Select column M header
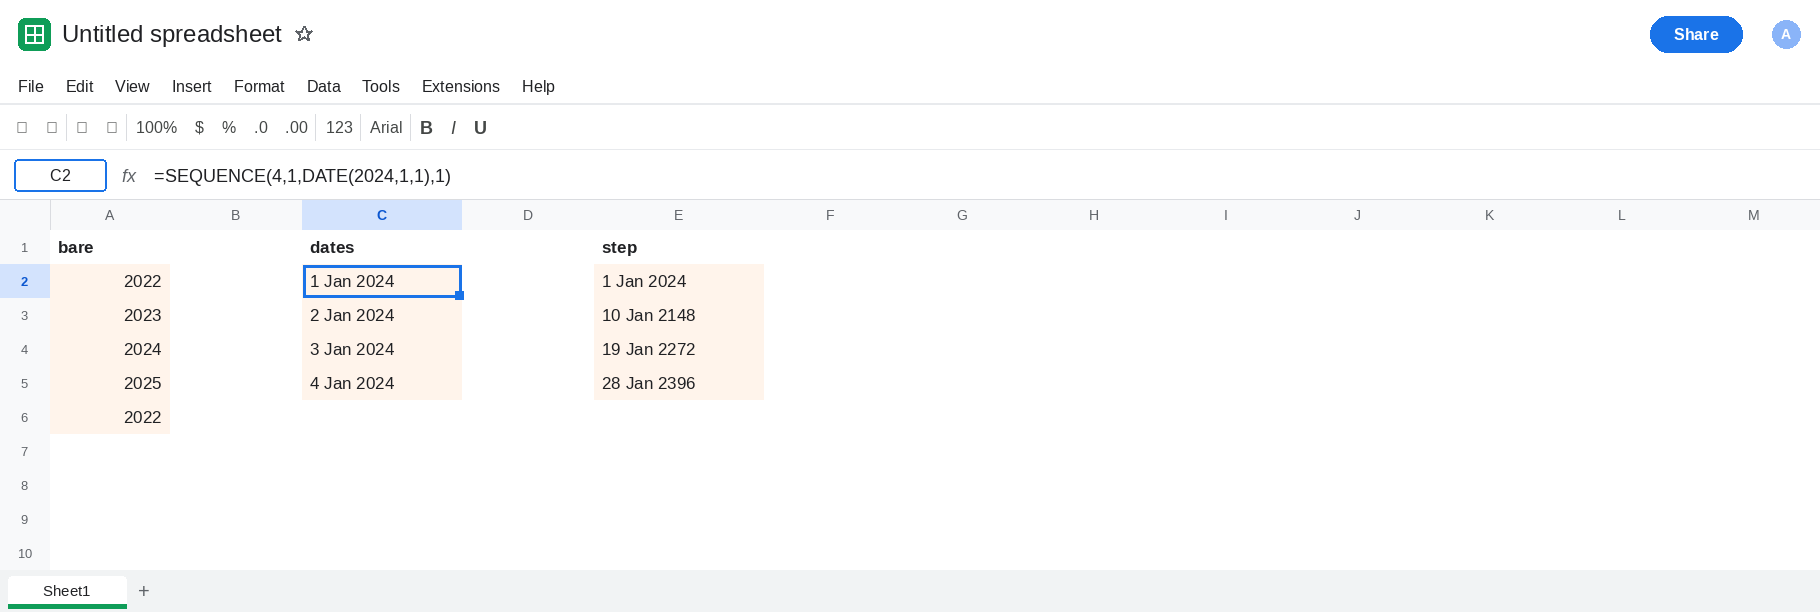Viewport: 1820px width, 612px height. tap(1754, 215)
